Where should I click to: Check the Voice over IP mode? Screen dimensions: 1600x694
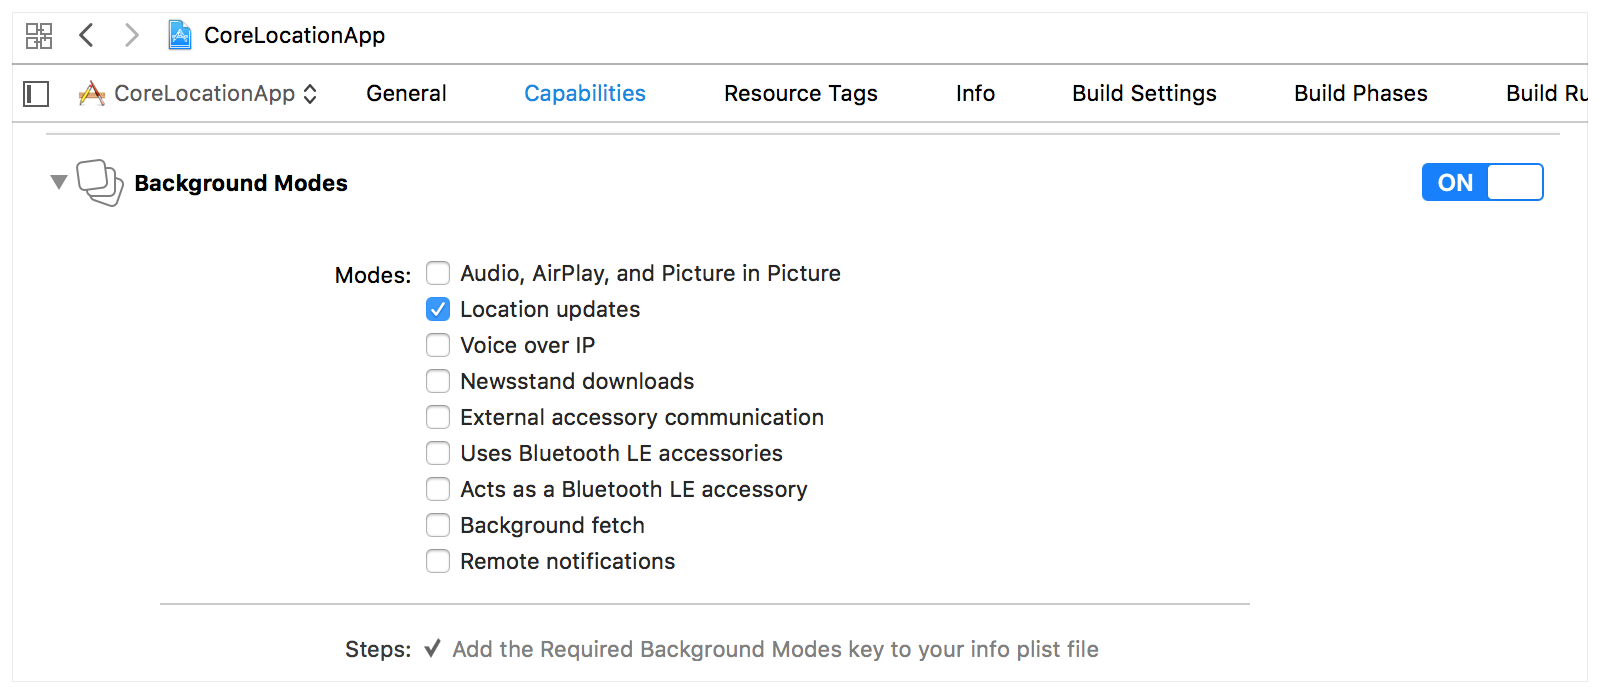coord(438,345)
